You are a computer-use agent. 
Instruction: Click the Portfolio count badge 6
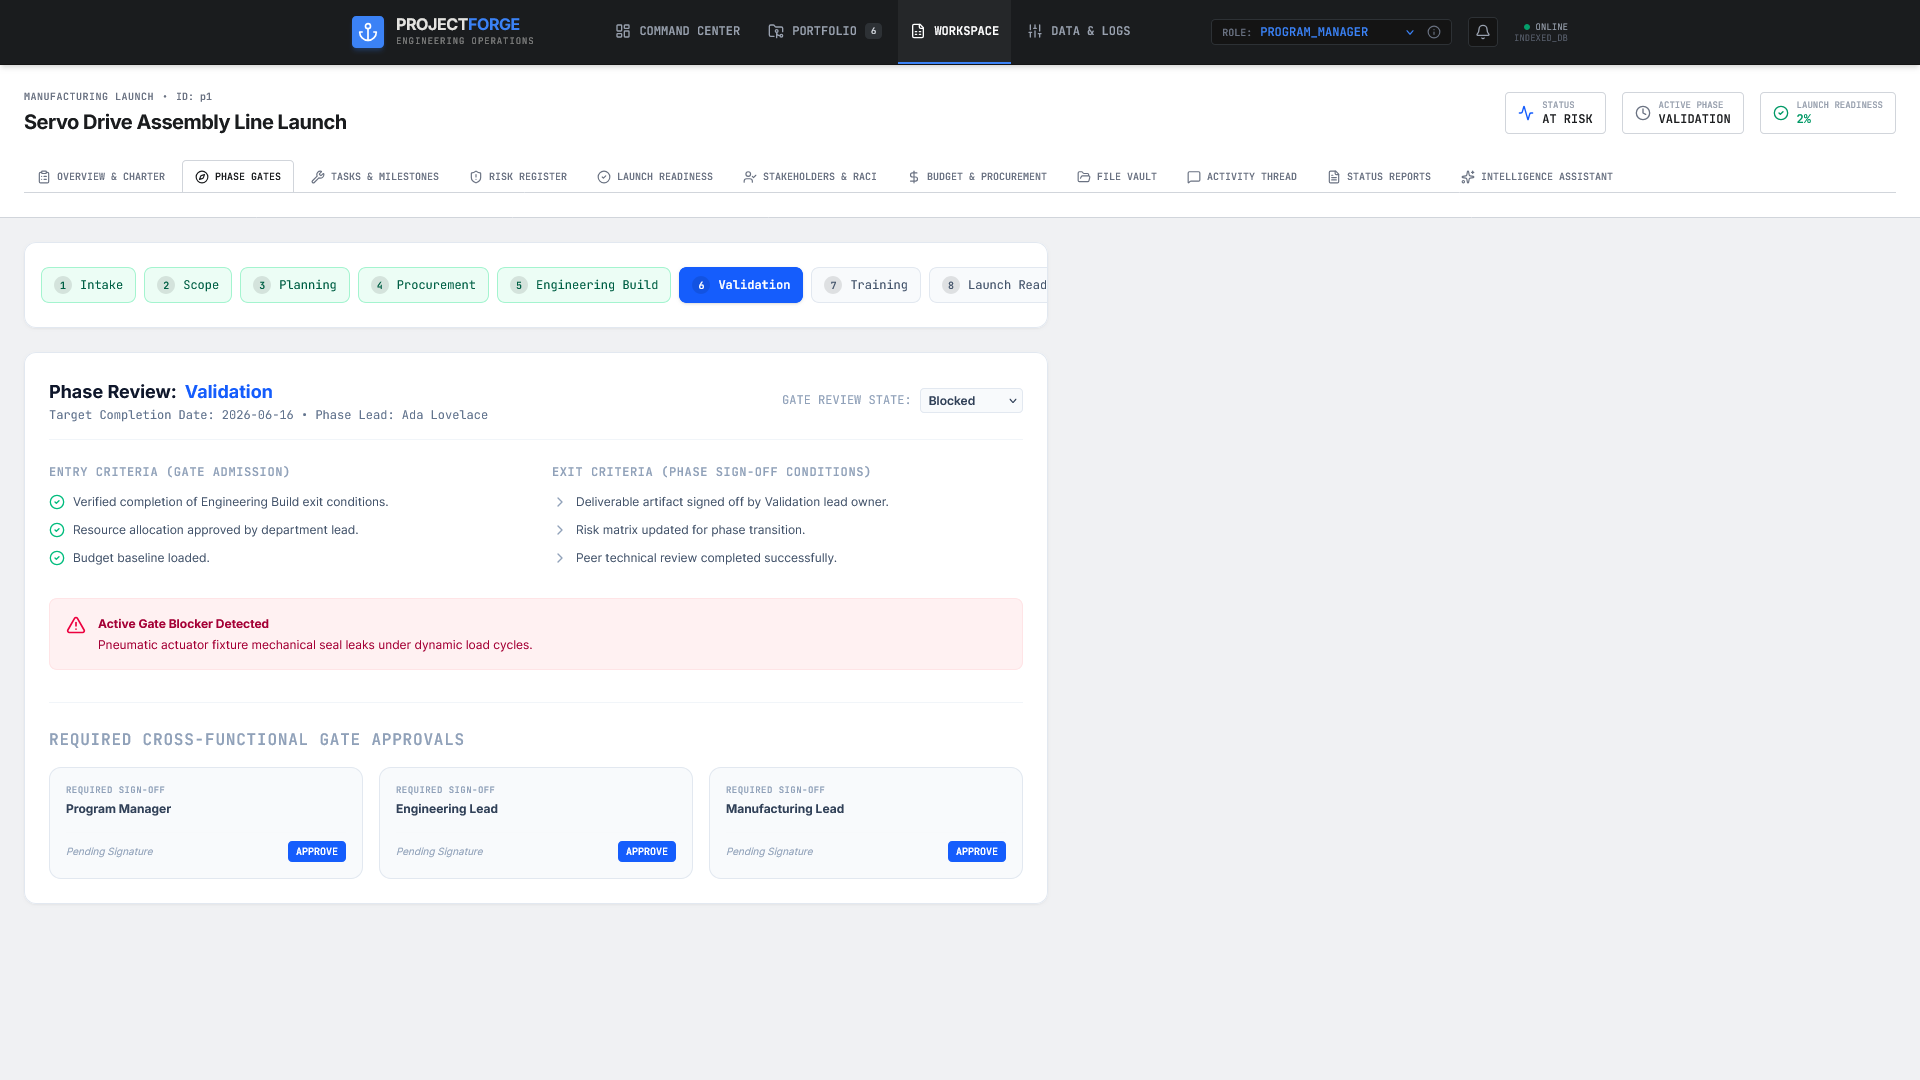pos(874,31)
